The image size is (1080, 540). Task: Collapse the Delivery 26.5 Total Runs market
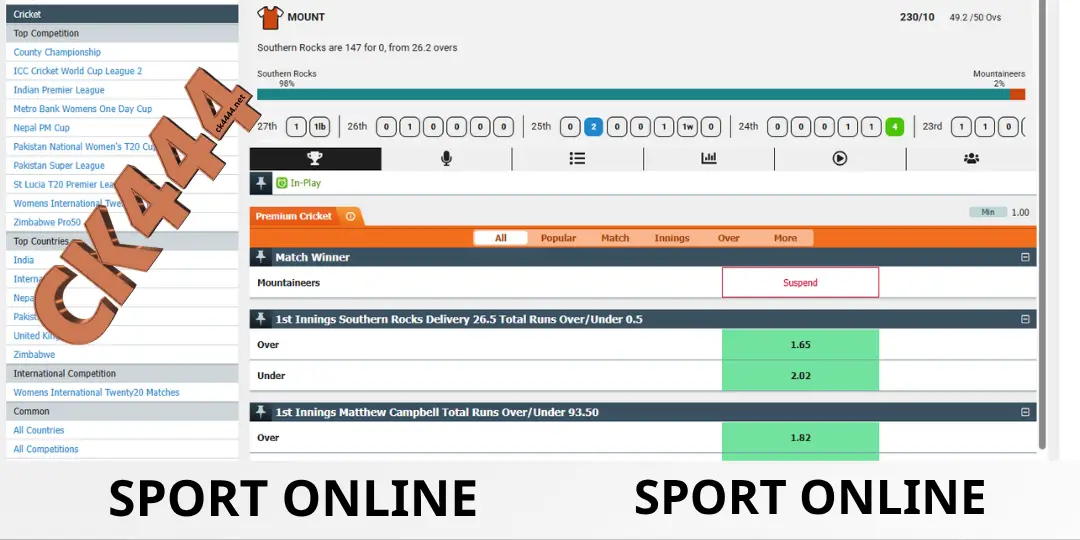click(1025, 319)
